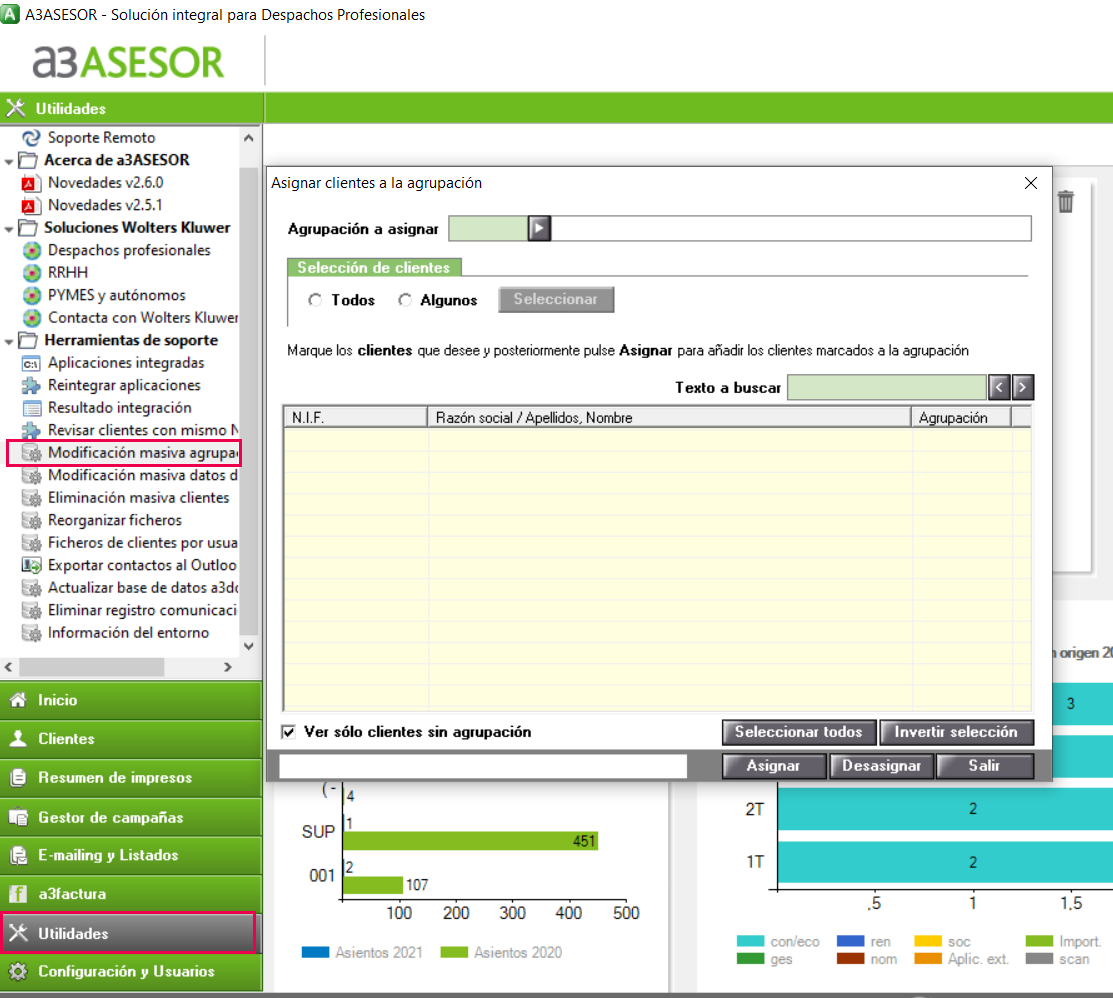The width and height of the screenshot is (1113, 998).
Task: Open the E-mailing y Listados section
Action: tap(131, 855)
